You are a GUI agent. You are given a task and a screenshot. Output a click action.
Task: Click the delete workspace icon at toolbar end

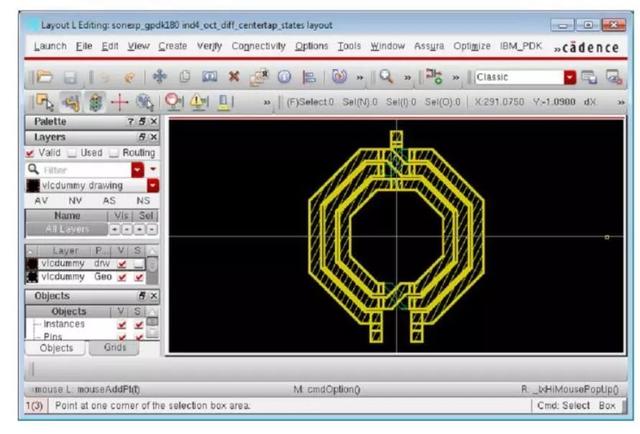click(614, 77)
